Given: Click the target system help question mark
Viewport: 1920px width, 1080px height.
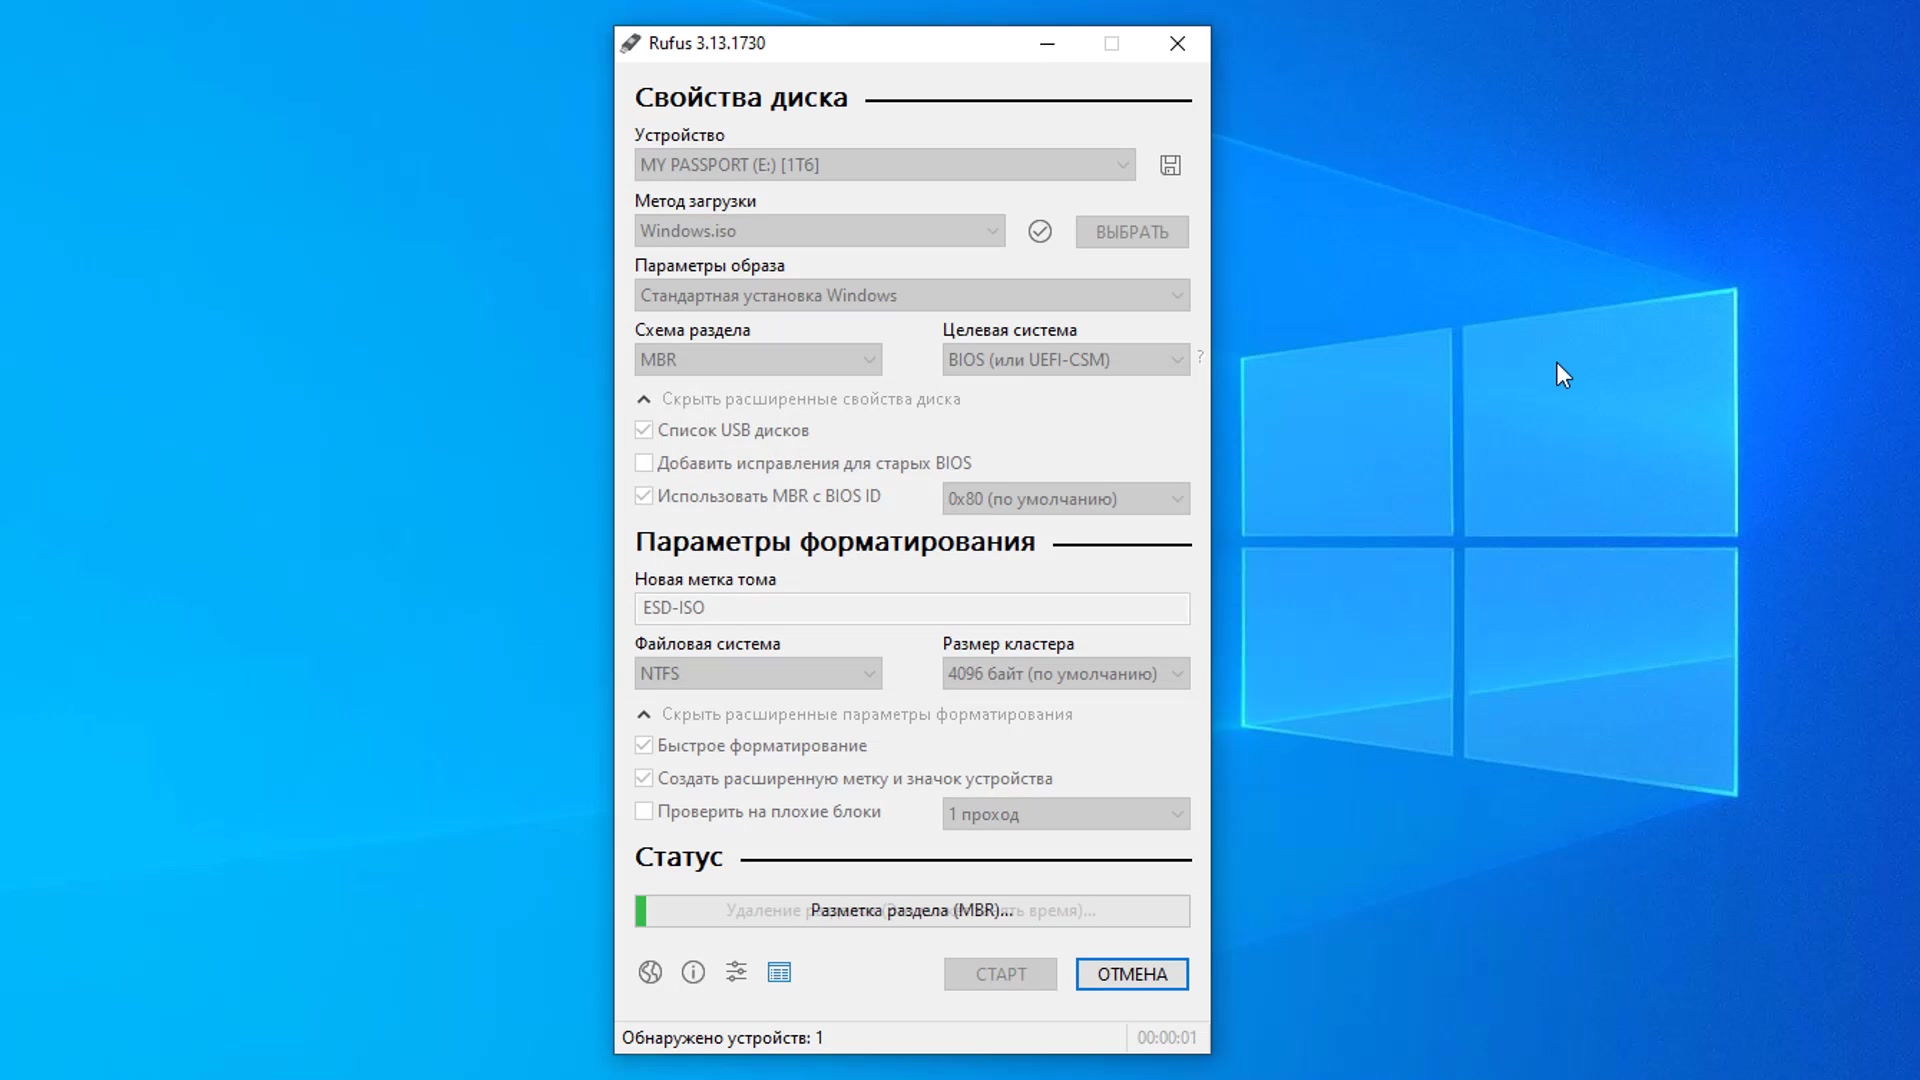Looking at the screenshot, I should click(1199, 357).
